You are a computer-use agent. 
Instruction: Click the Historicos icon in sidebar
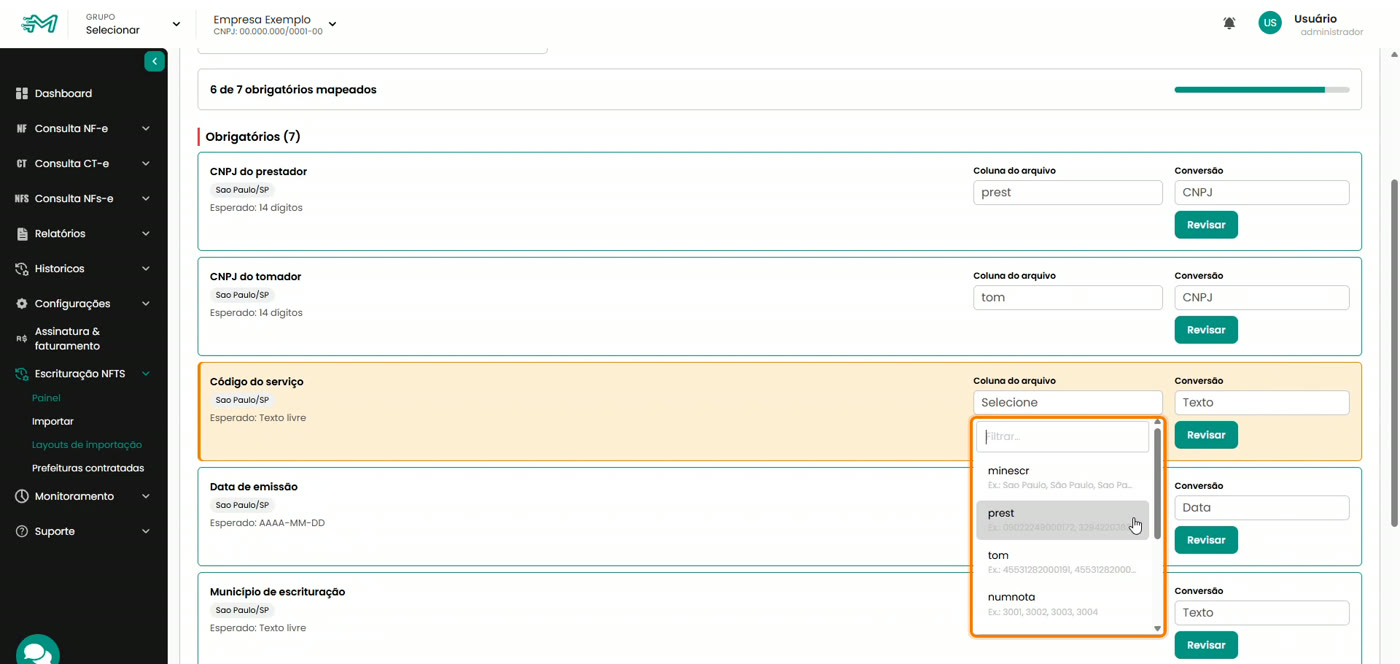[x=22, y=269]
